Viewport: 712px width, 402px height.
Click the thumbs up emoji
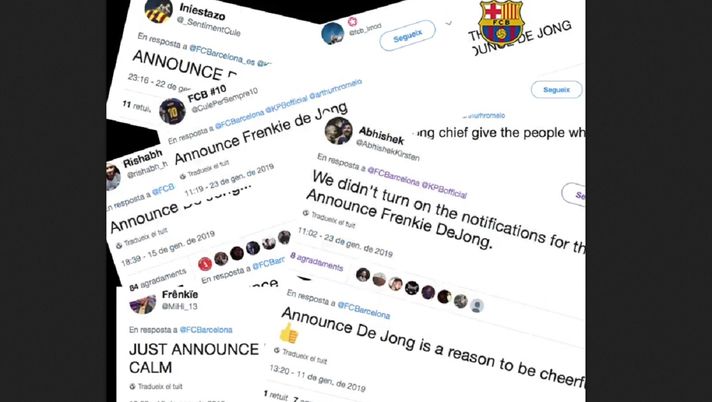coord(289,335)
